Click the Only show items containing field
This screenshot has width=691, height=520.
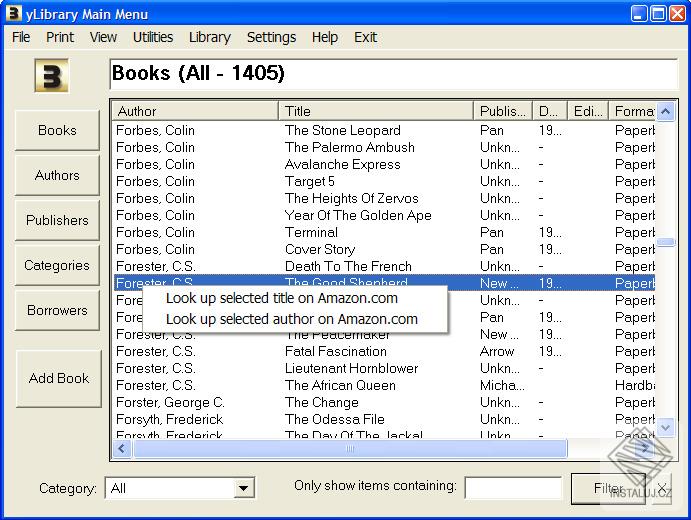pyautogui.click(x=513, y=488)
